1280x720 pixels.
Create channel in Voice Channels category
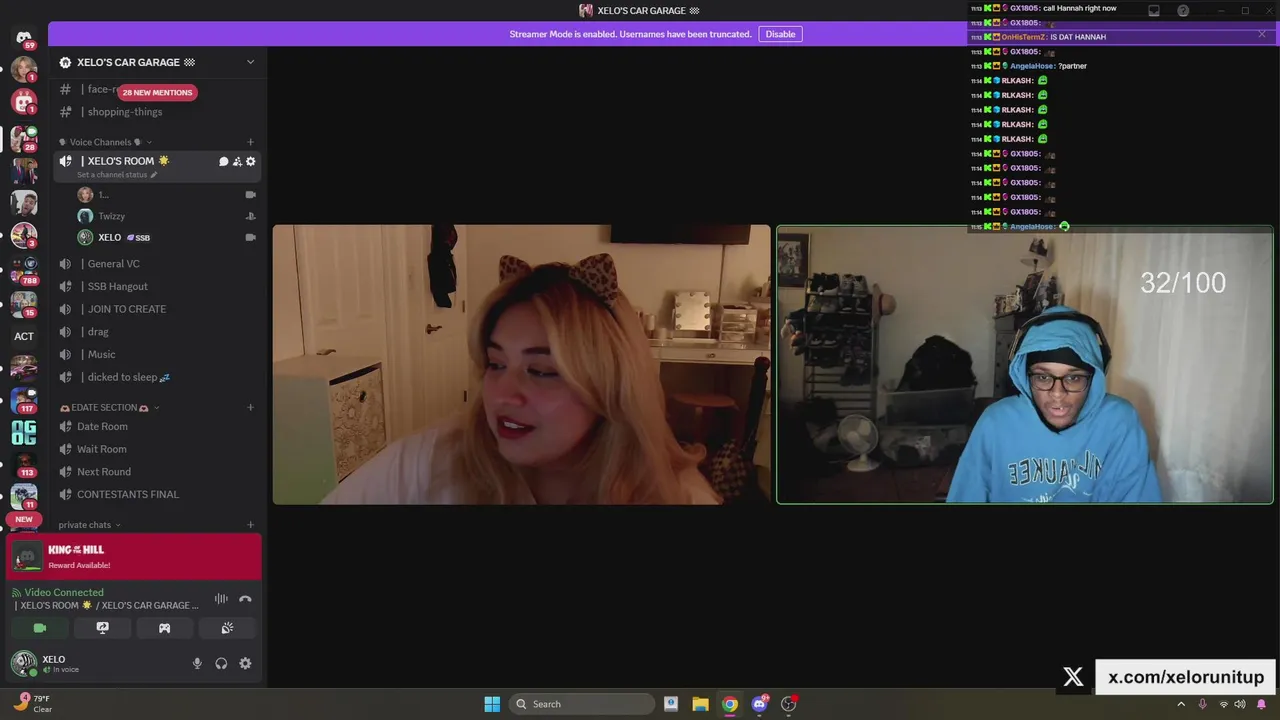(250, 142)
